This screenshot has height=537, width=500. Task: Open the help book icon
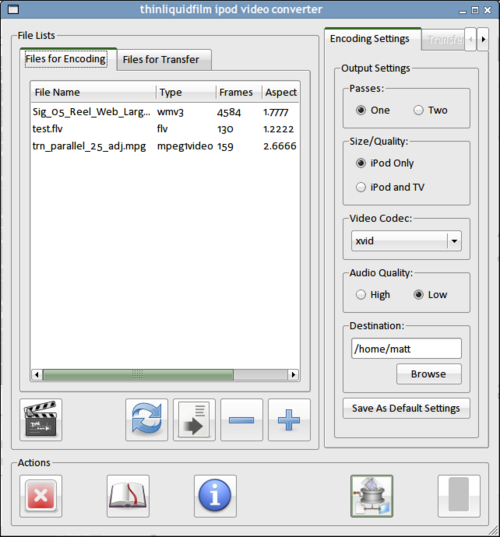coord(128,496)
